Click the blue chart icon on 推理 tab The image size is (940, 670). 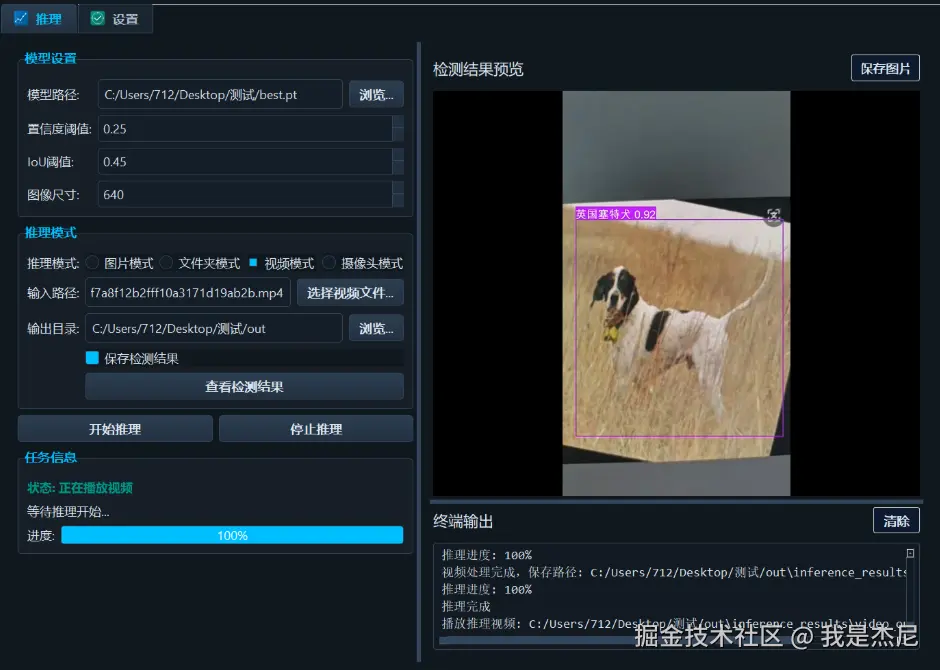pos(21,18)
